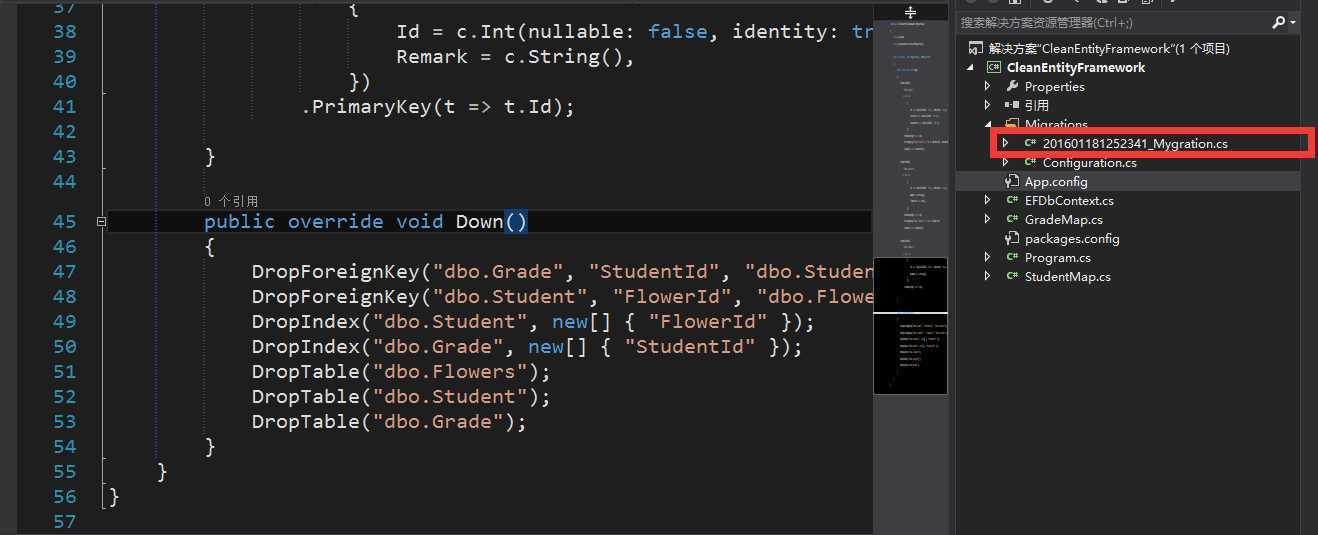Screen dimensions: 1318x535
Task: Click DropTable("dbo.Grade") code line
Action: (389, 422)
